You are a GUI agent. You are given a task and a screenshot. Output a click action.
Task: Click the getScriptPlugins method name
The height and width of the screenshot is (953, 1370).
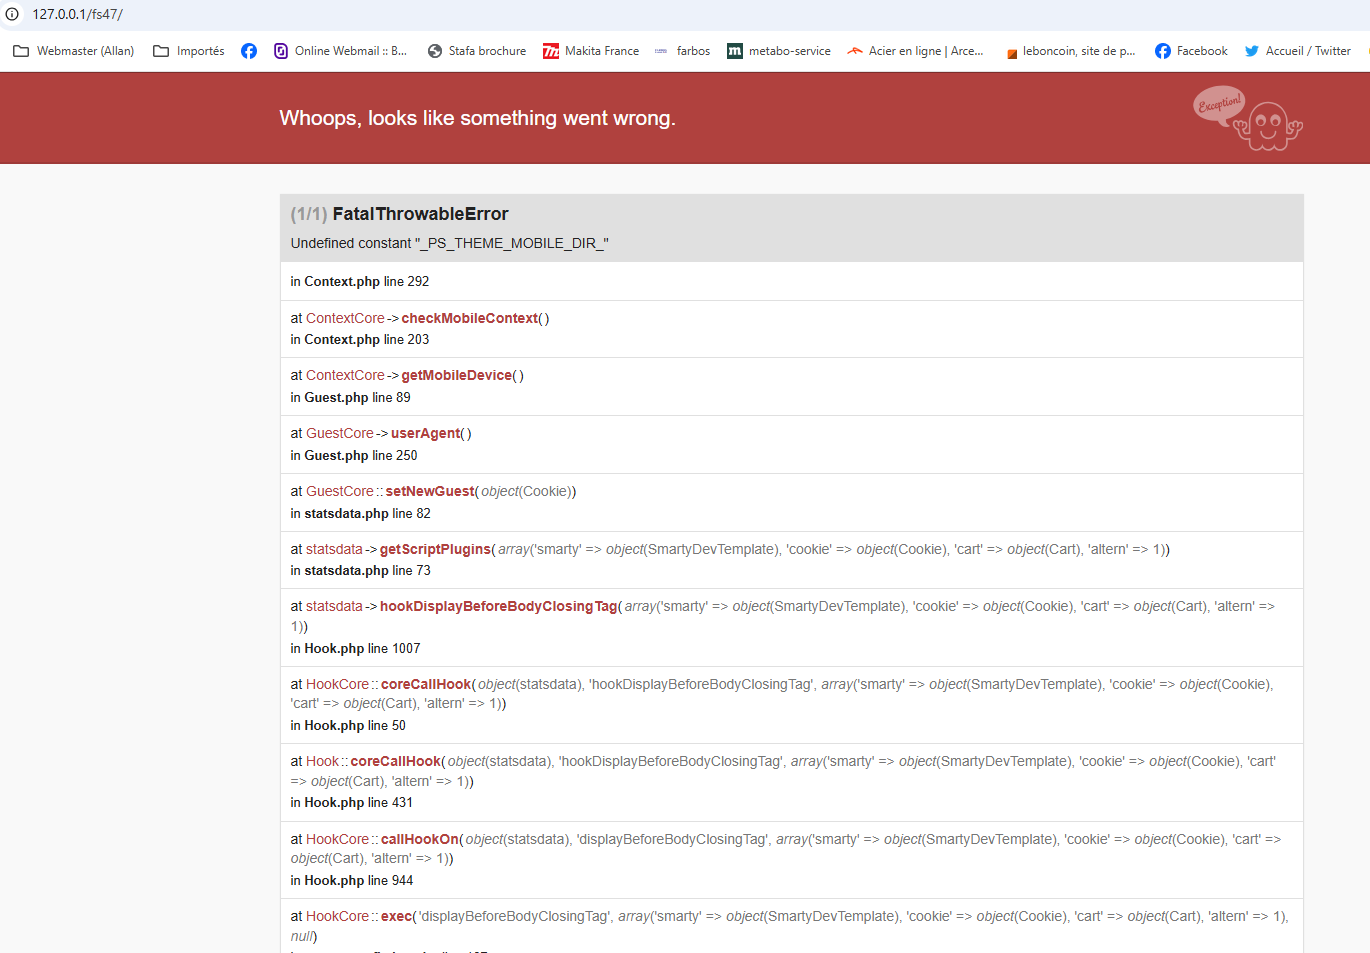(436, 549)
